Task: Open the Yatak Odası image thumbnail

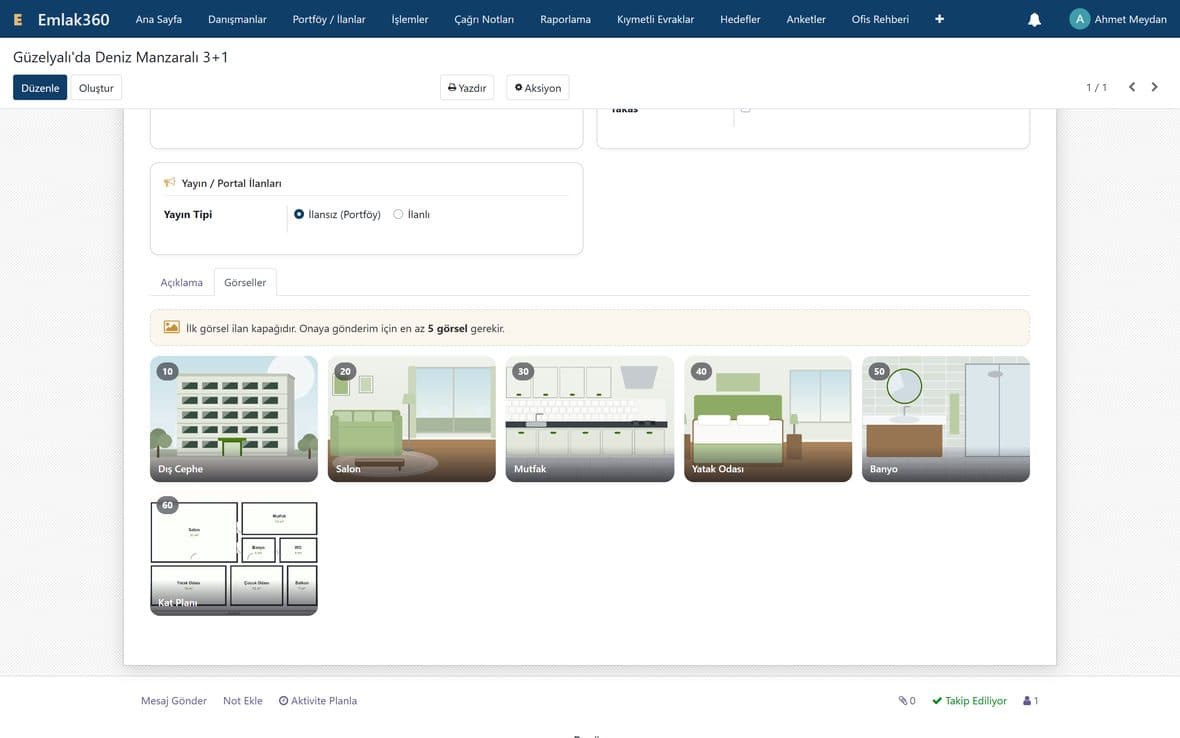Action: pos(768,419)
